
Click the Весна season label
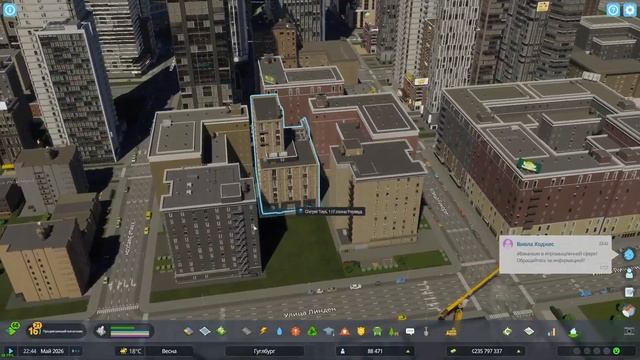(x=169, y=351)
